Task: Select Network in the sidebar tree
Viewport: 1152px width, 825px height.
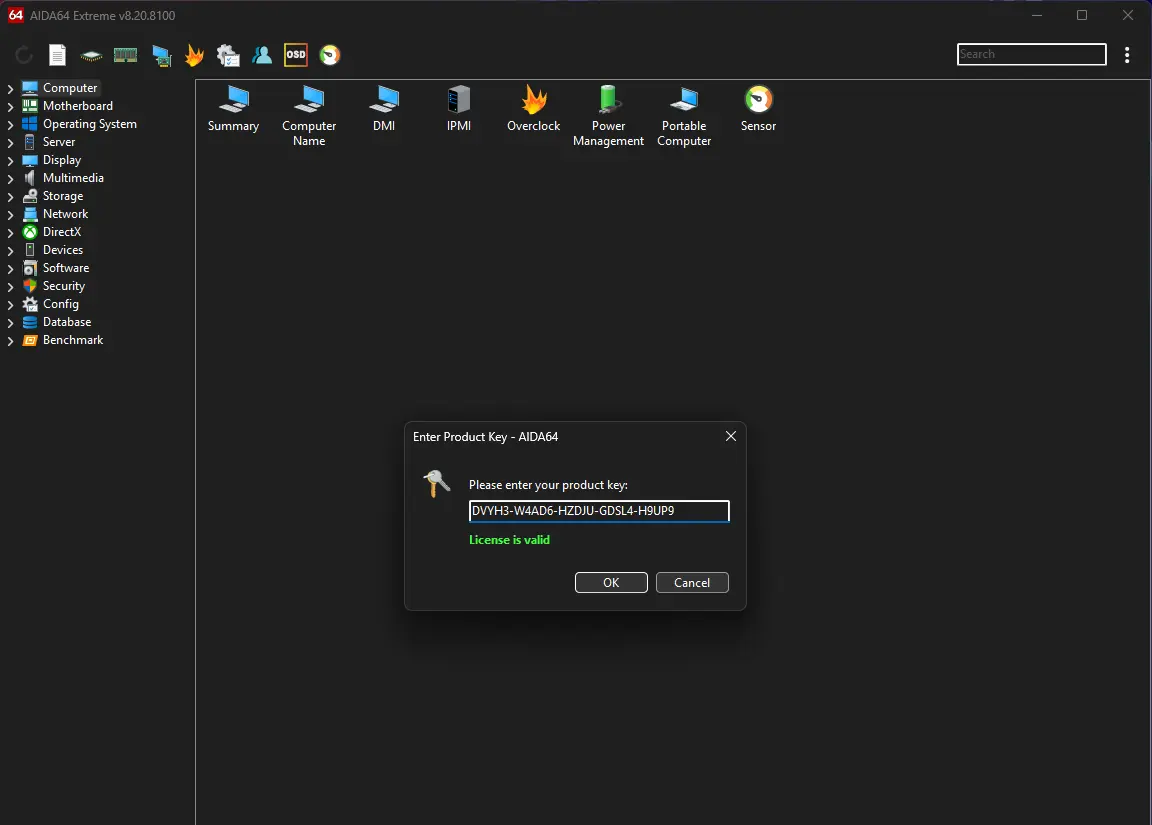Action: pyautogui.click(x=65, y=214)
